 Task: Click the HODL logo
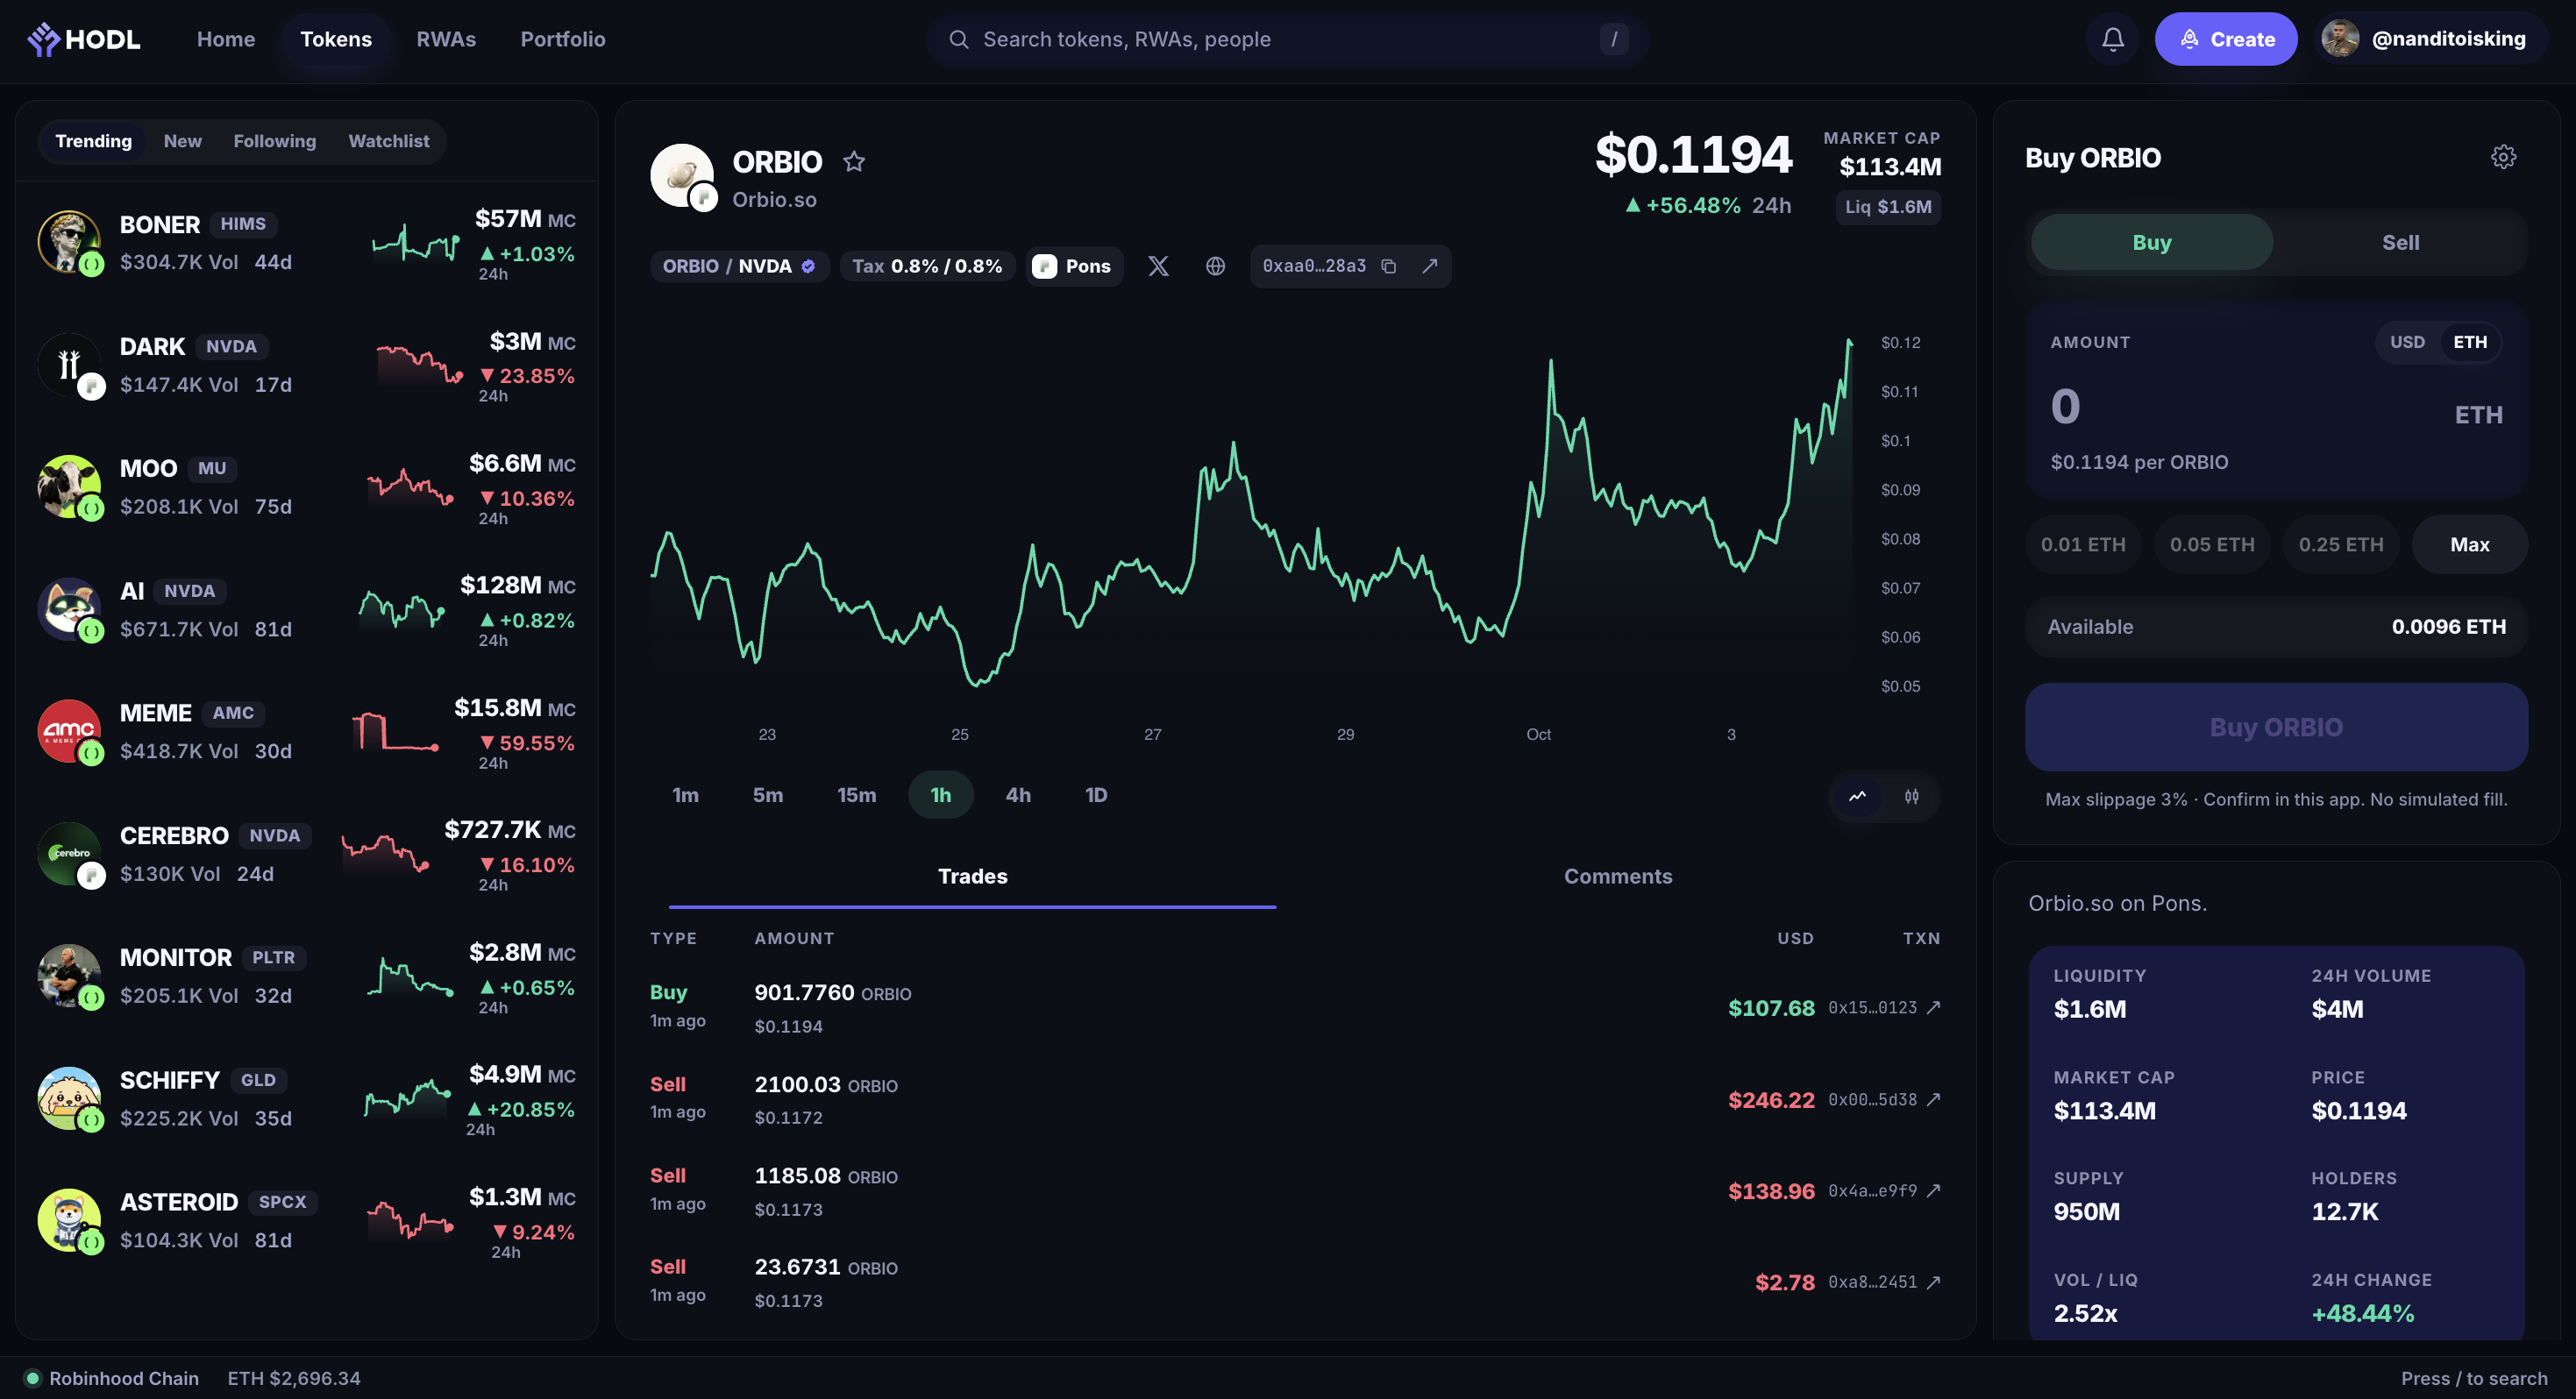(84, 39)
